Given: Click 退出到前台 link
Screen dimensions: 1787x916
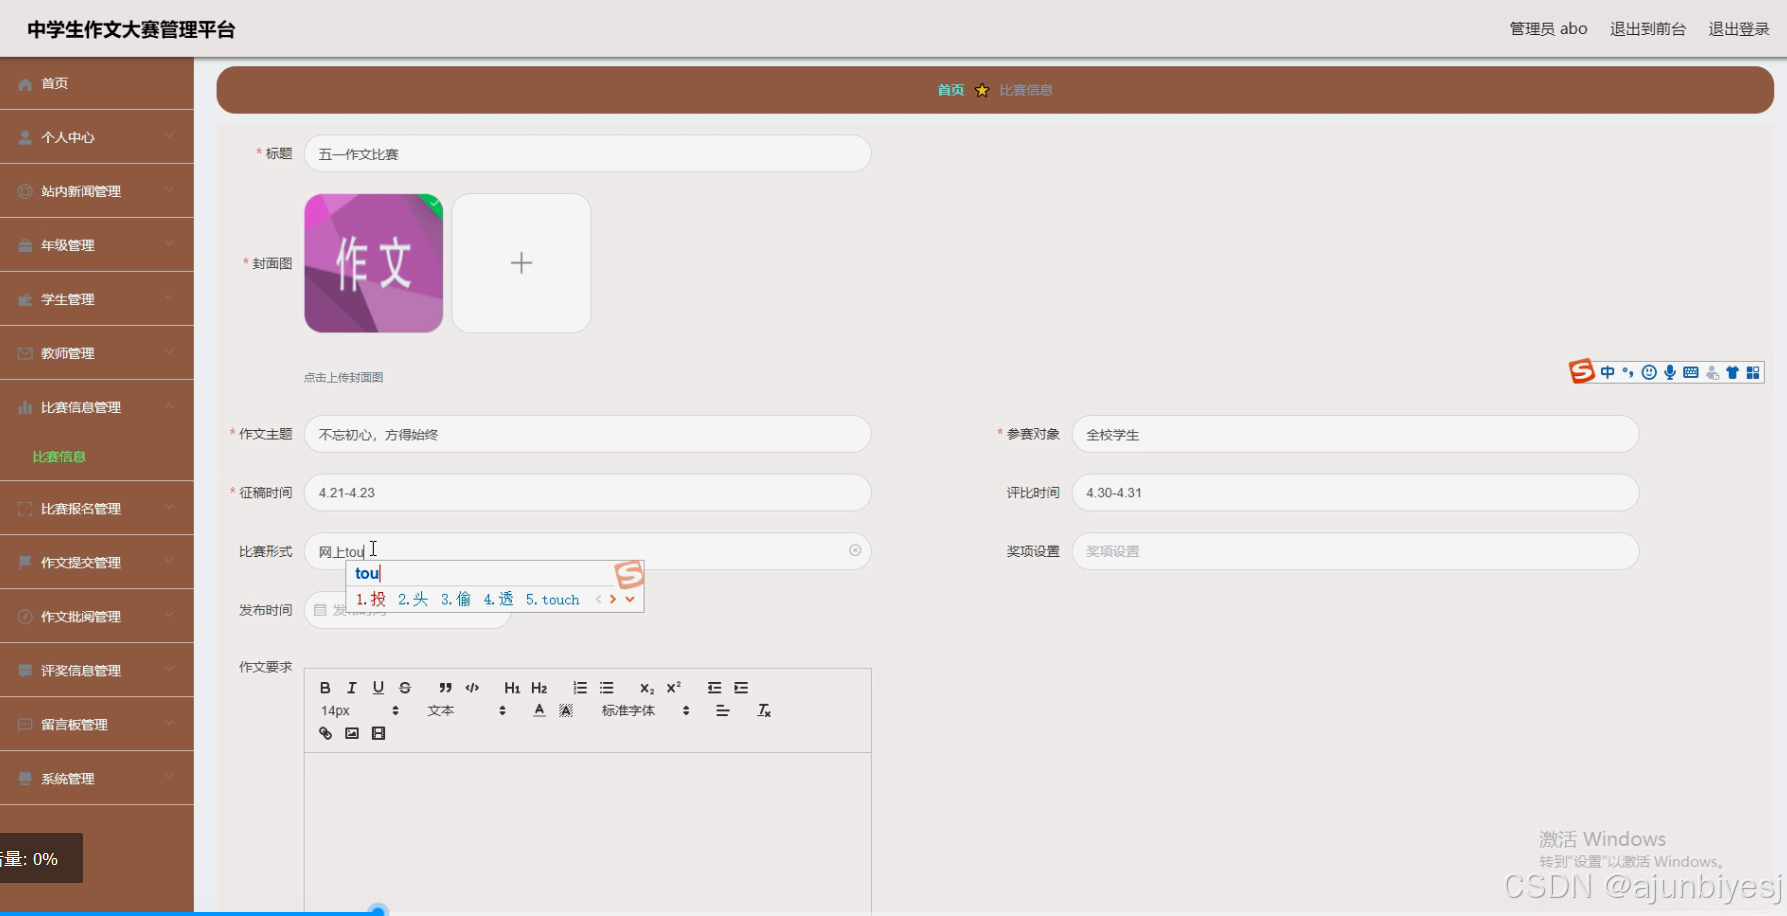Looking at the screenshot, I should click(x=1647, y=29).
